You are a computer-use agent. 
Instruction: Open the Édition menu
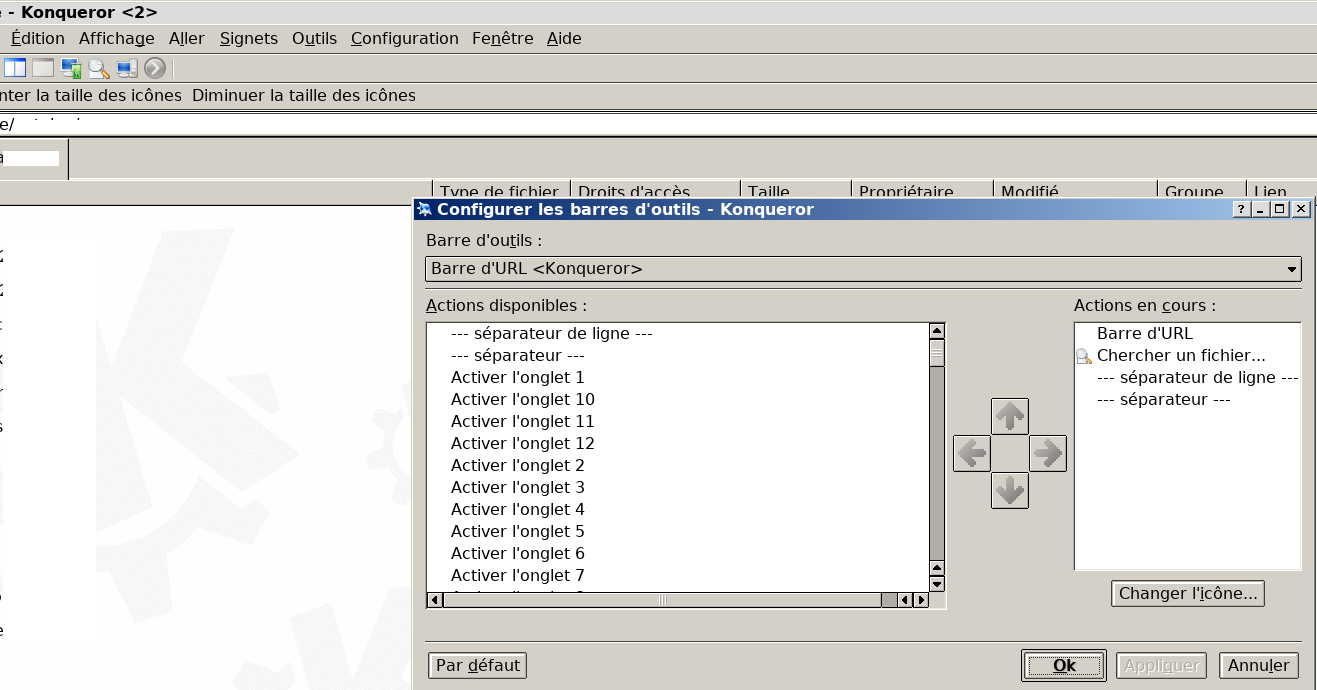tap(38, 38)
